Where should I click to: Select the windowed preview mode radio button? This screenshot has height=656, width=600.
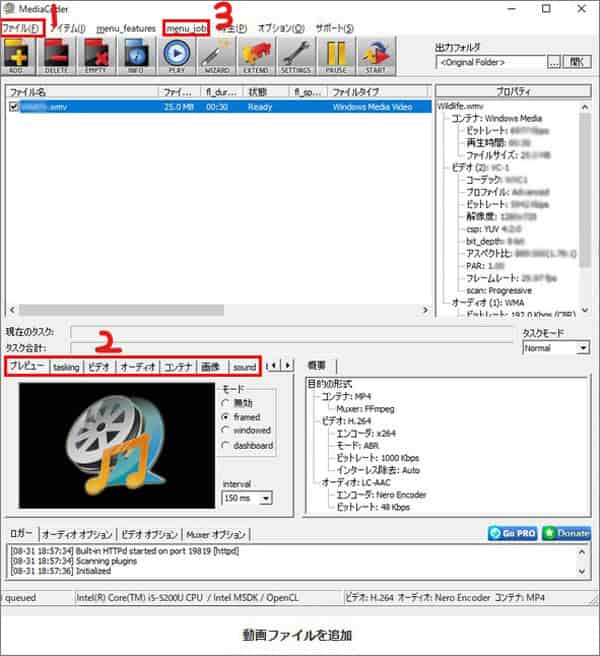[226, 430]
